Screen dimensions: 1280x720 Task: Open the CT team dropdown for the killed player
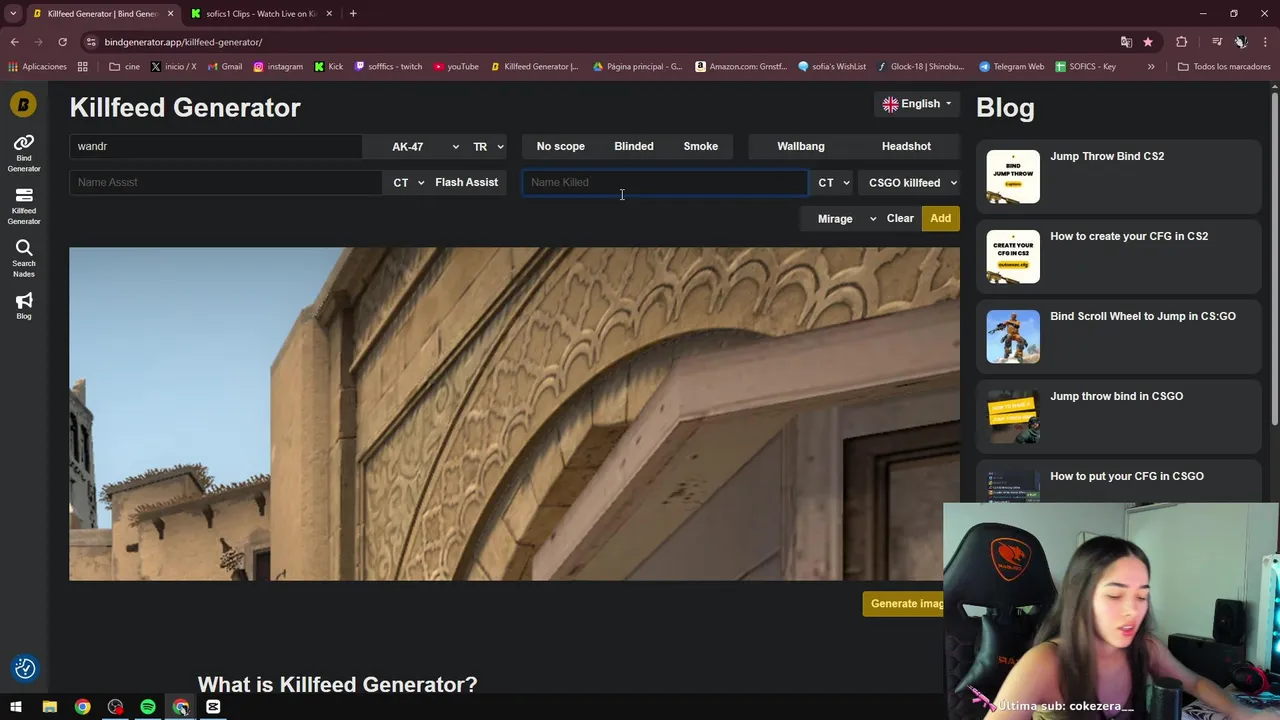(x=833, y=182)
